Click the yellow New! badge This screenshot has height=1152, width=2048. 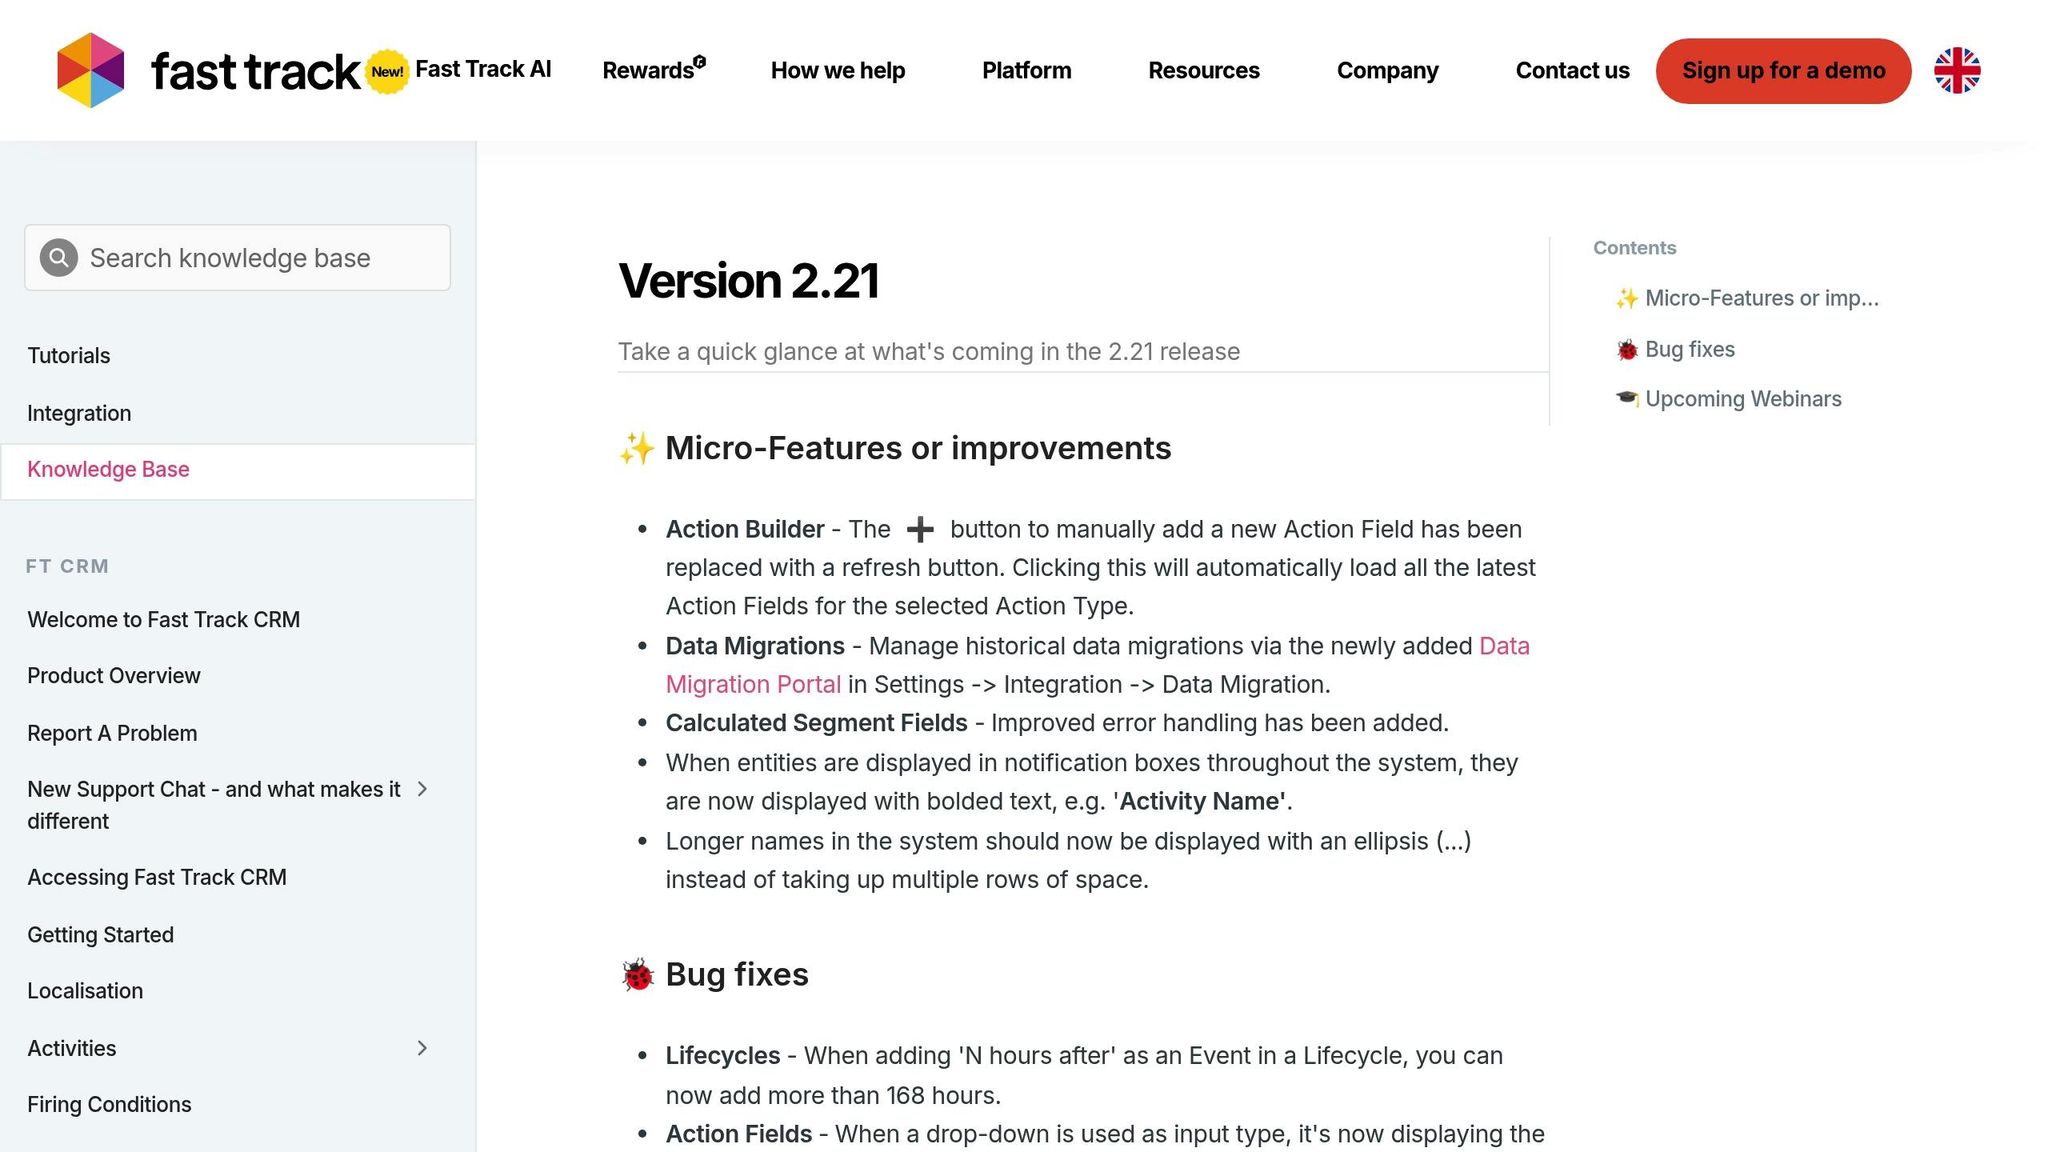click(387, 72)
